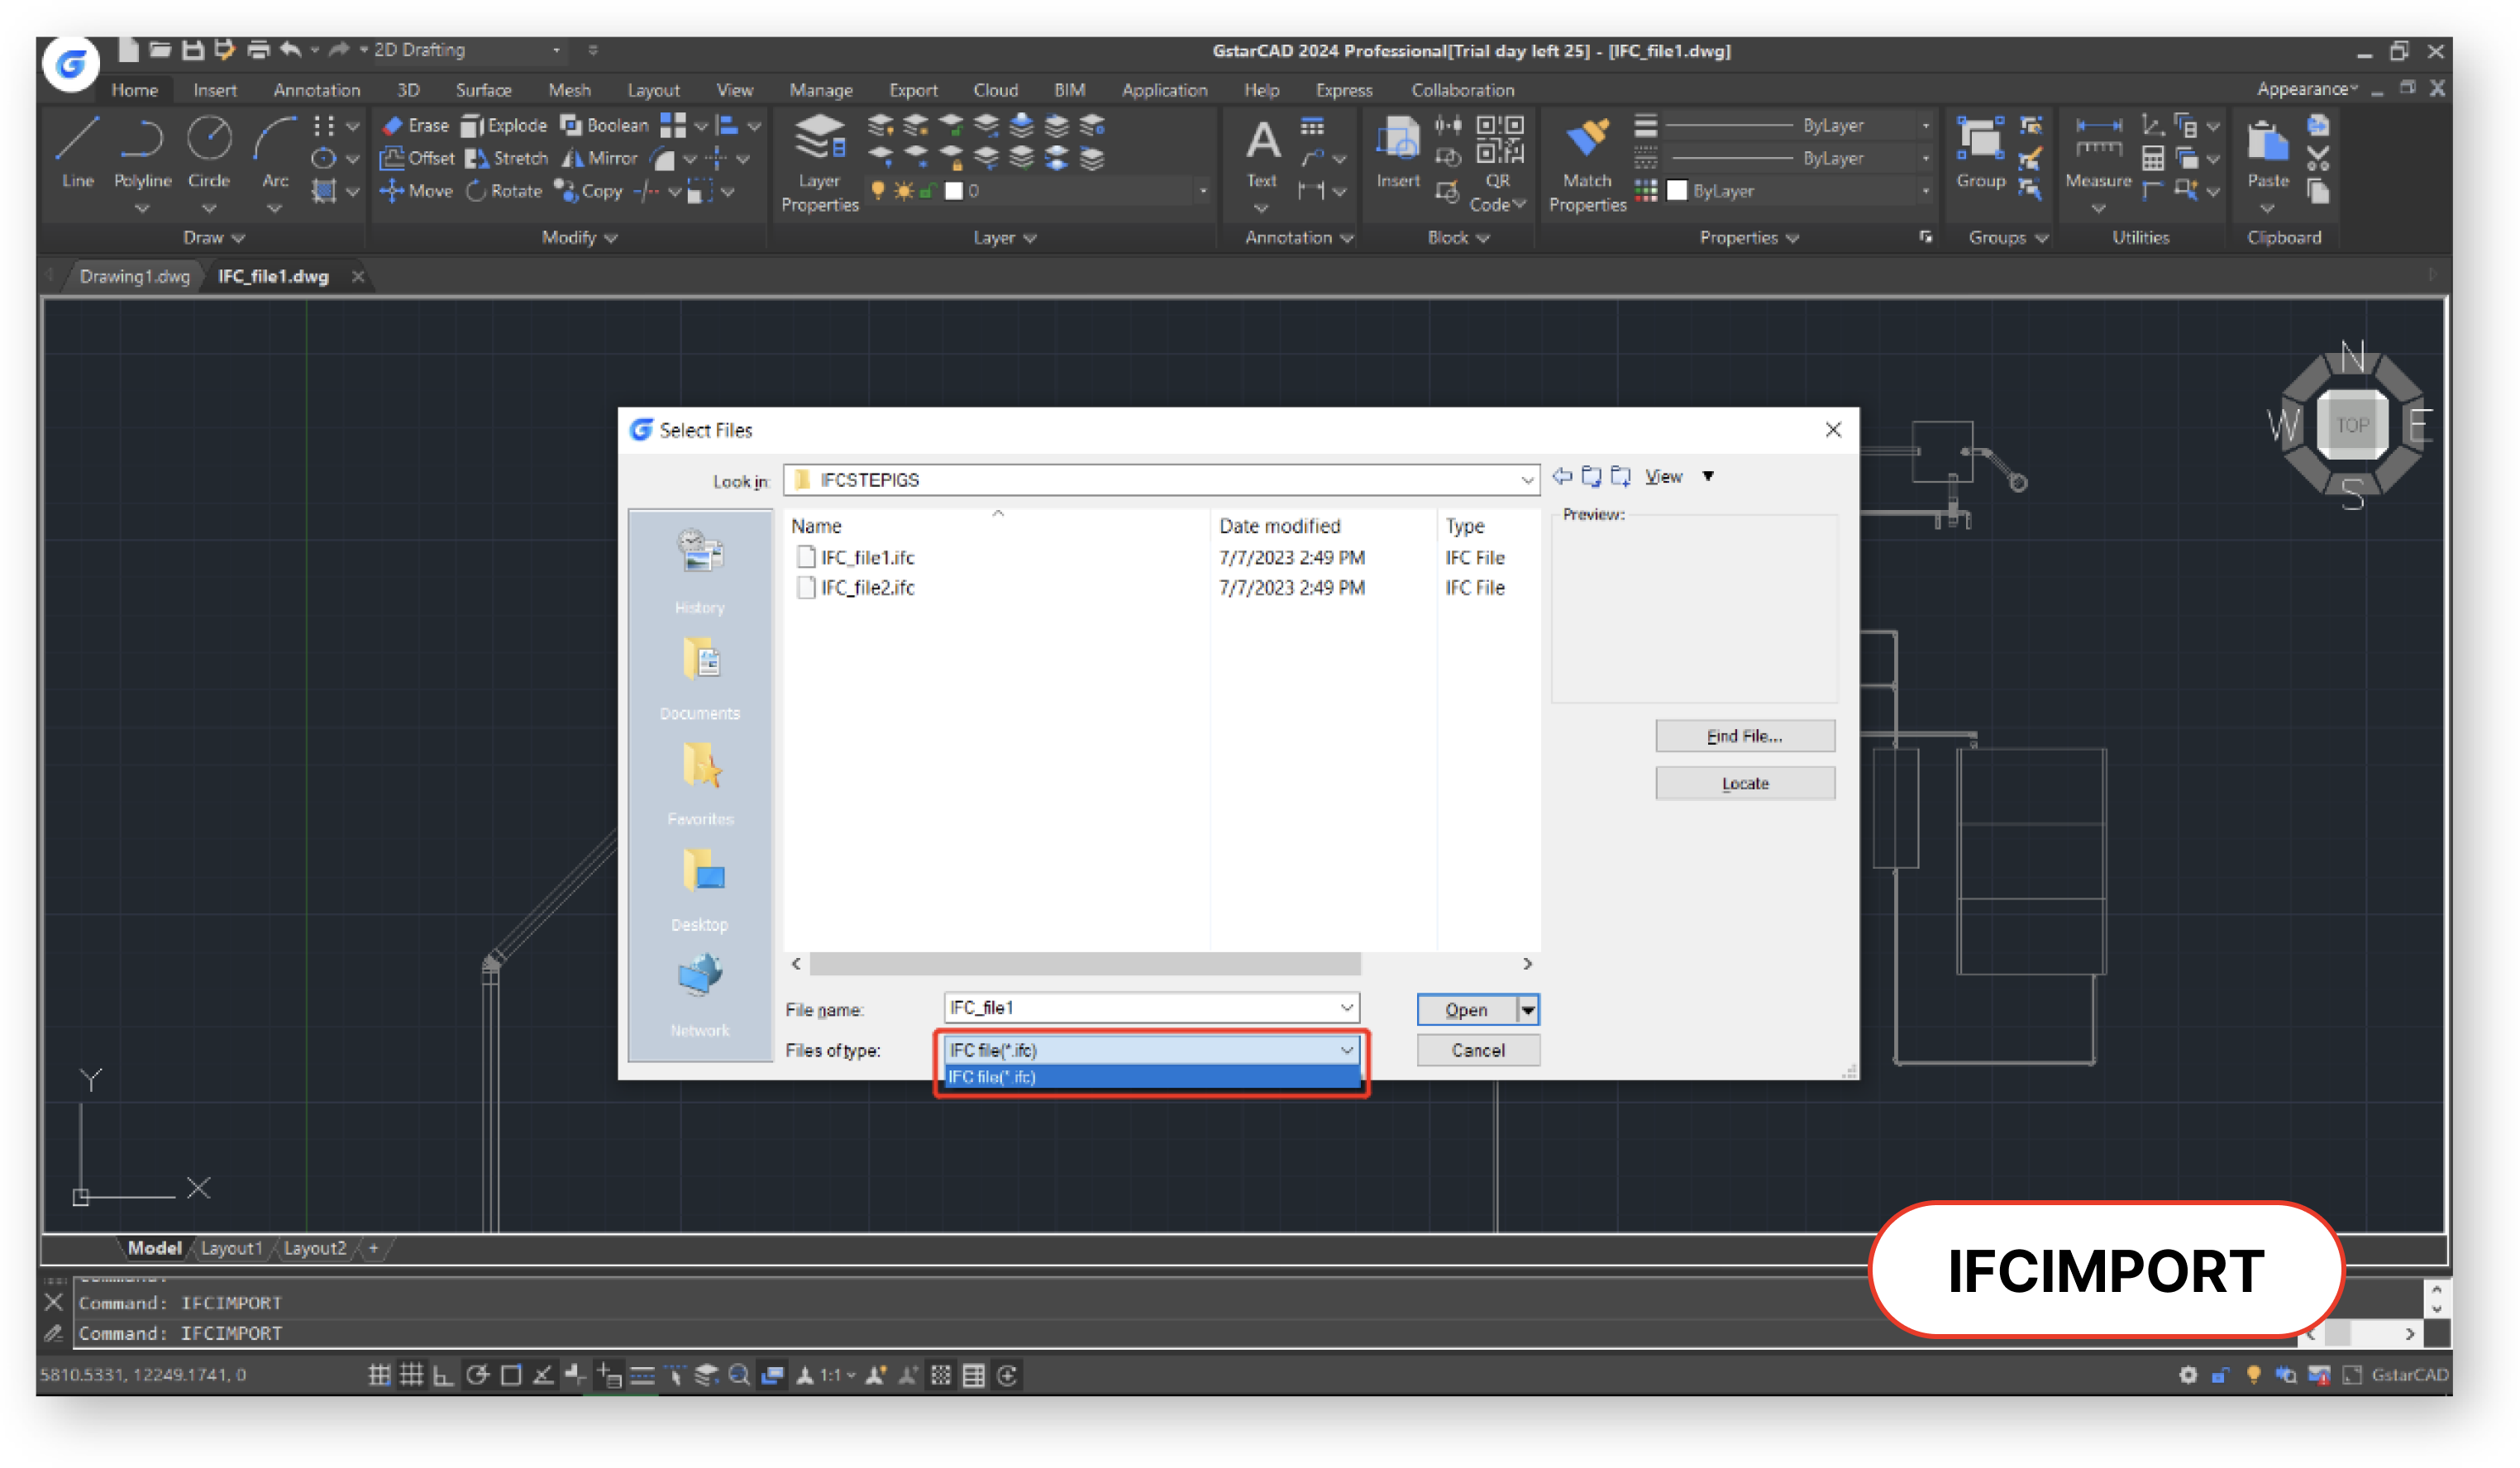Toggle Polar tracking in status bar
Screen dimensions: 2520x1468
[x=477, y=1375]
